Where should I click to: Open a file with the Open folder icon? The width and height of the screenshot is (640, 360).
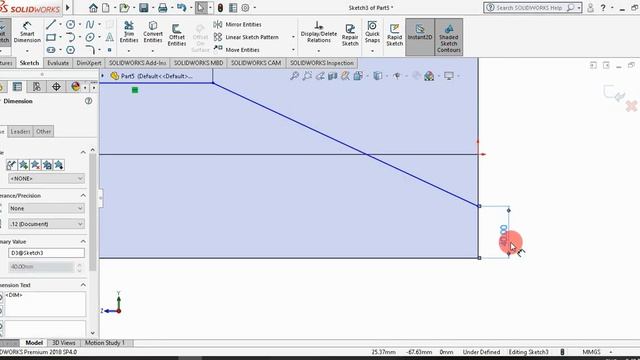124,7
